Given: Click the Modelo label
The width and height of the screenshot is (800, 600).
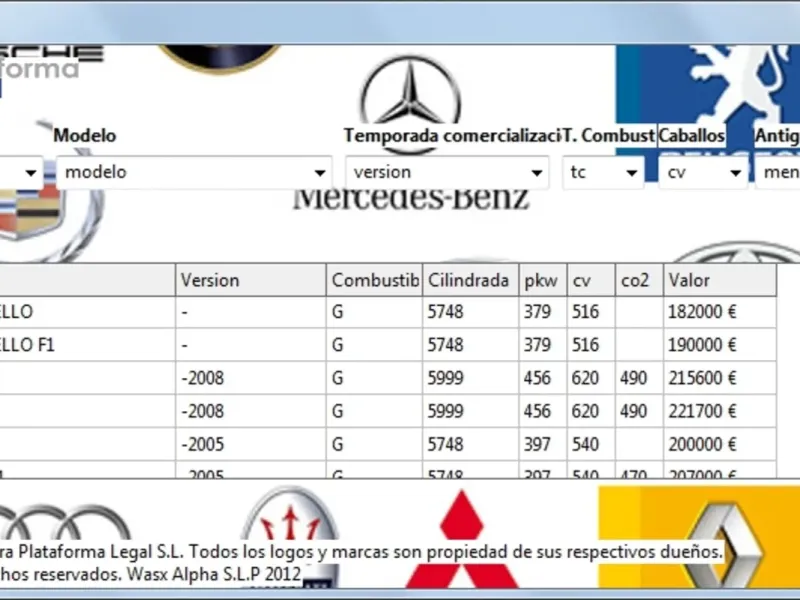Looking at the screenshot, I should click(85, 136).
